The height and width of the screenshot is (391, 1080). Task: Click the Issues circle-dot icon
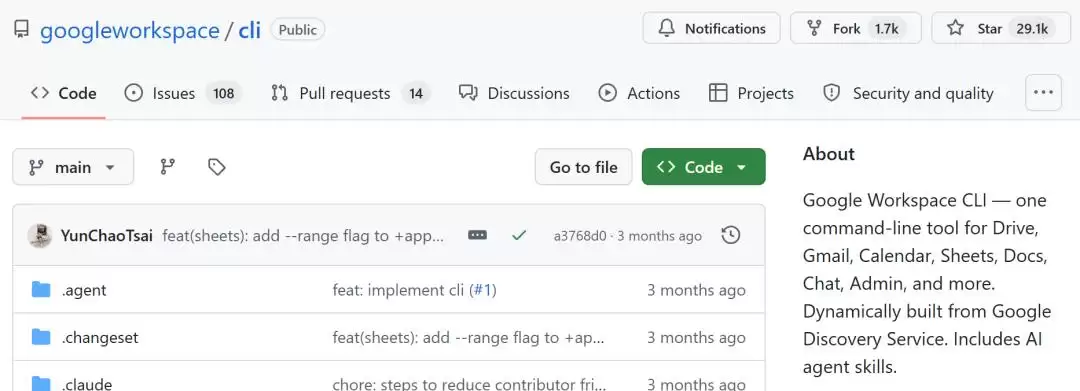tap(134, 93)
